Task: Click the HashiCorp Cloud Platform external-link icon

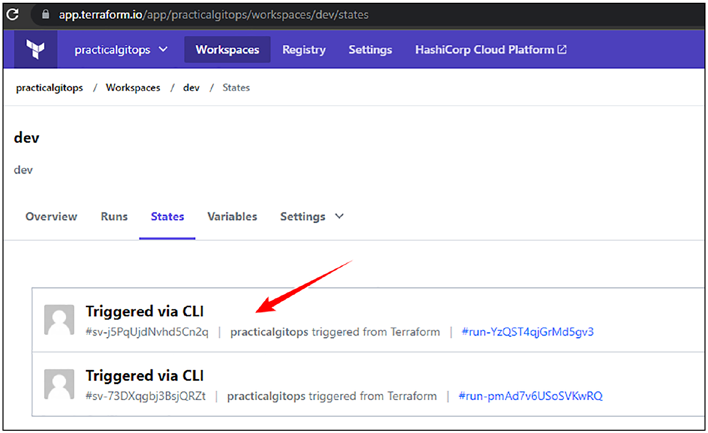Action: click(562, 49)
